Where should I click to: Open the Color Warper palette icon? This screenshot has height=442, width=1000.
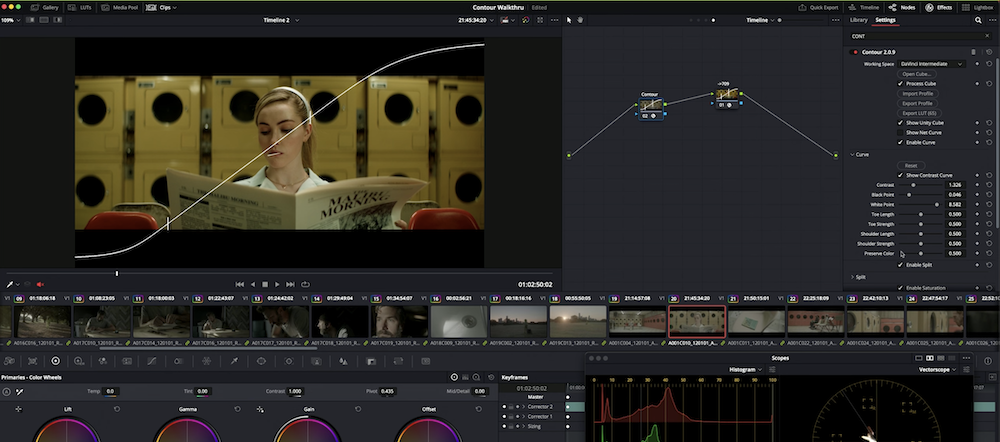tap(207, 361)
